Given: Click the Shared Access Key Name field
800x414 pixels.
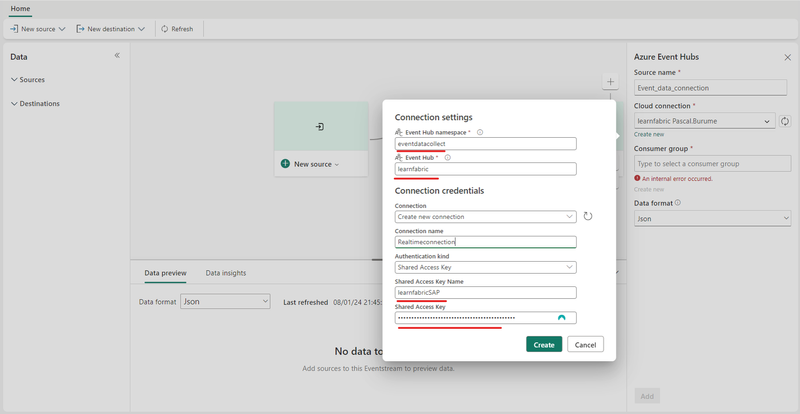Looking at the screenshot, I should (486, 293).
